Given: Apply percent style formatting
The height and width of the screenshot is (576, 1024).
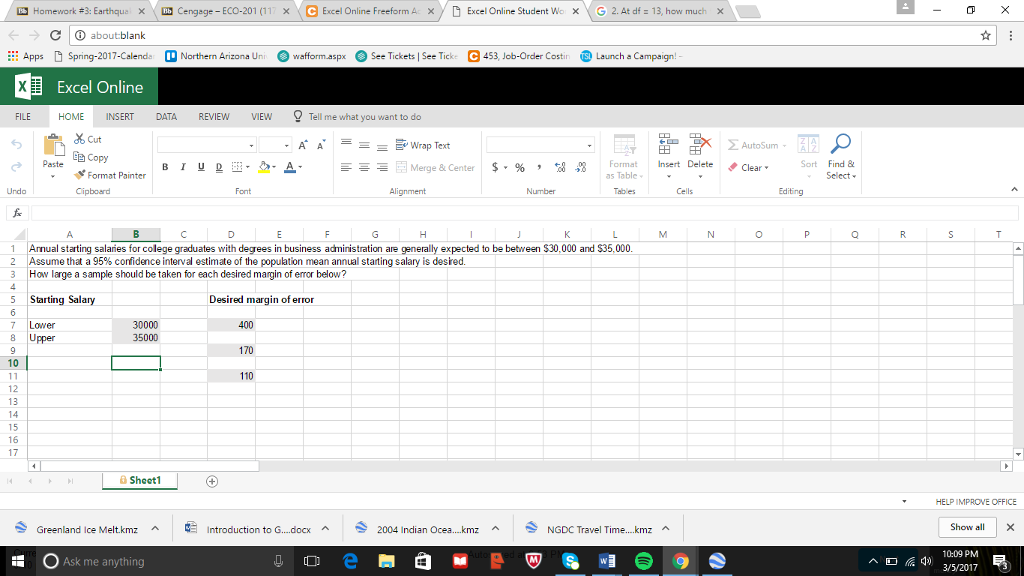Looking at the screenshot, I should [x=519, y=166].
